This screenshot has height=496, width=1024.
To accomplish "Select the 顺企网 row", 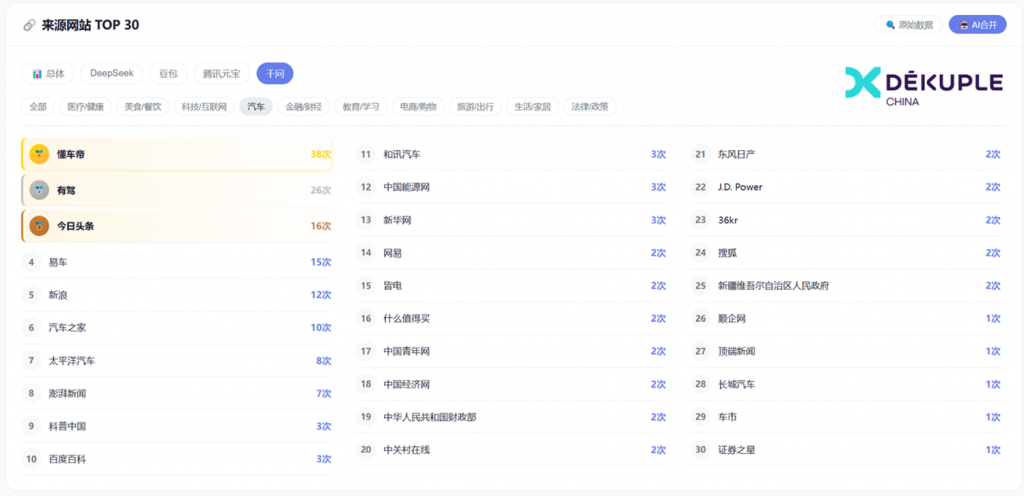I will point(846,318).
